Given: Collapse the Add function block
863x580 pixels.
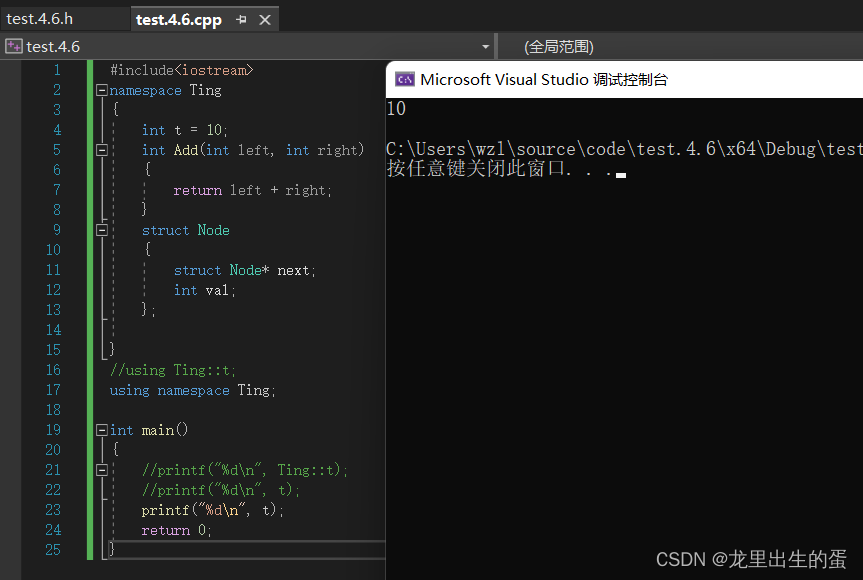Looking at the screenshot, I should pos(102,150).
